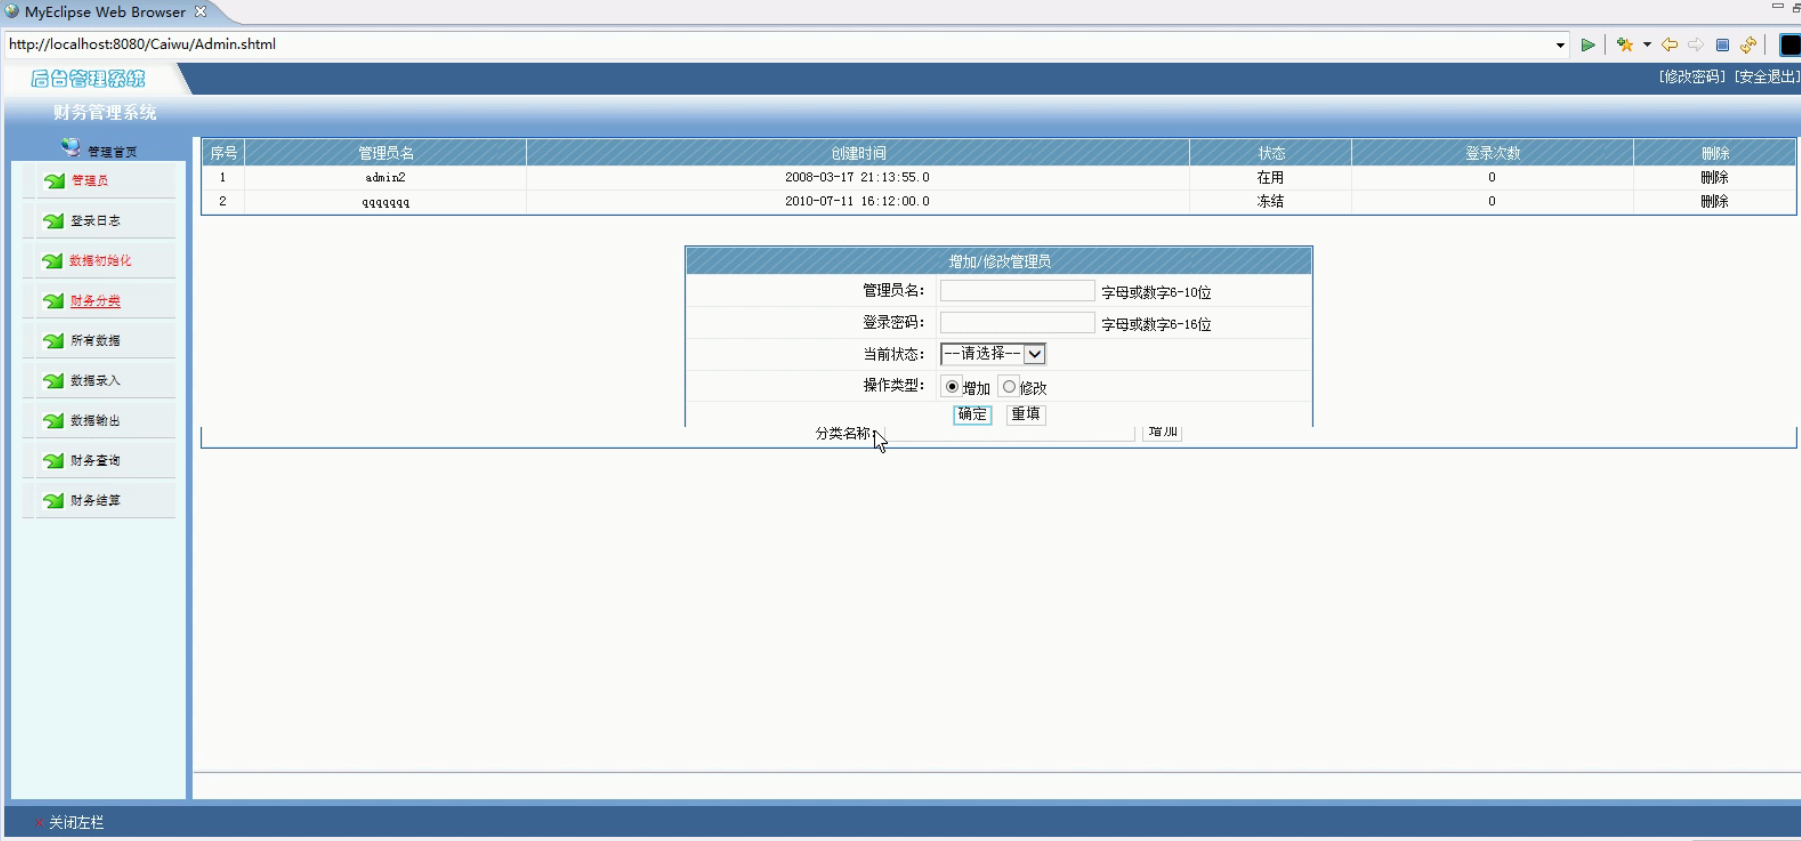This screenshot has width=1801, height=841.
Task: Click the green arrow icon beside 所有数据
Action: tap(54, 341)
